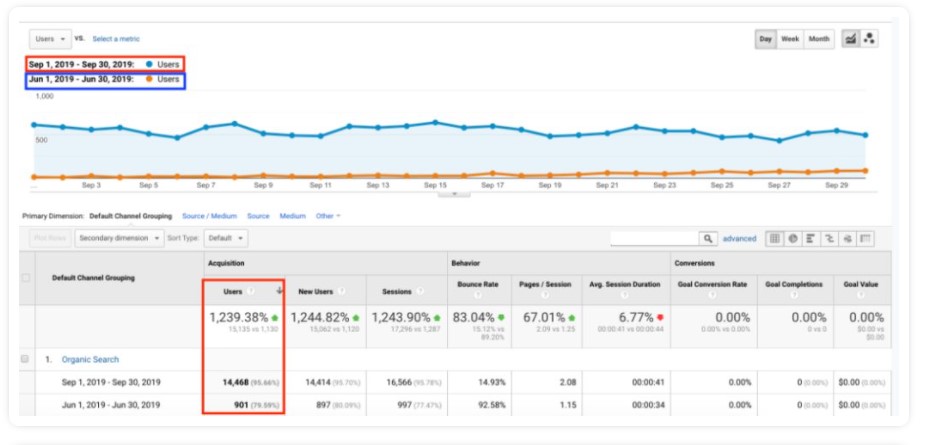Viewport: 928px width, 445px height.
Task: Click the table search magnifier button
Action: point(708,239)
